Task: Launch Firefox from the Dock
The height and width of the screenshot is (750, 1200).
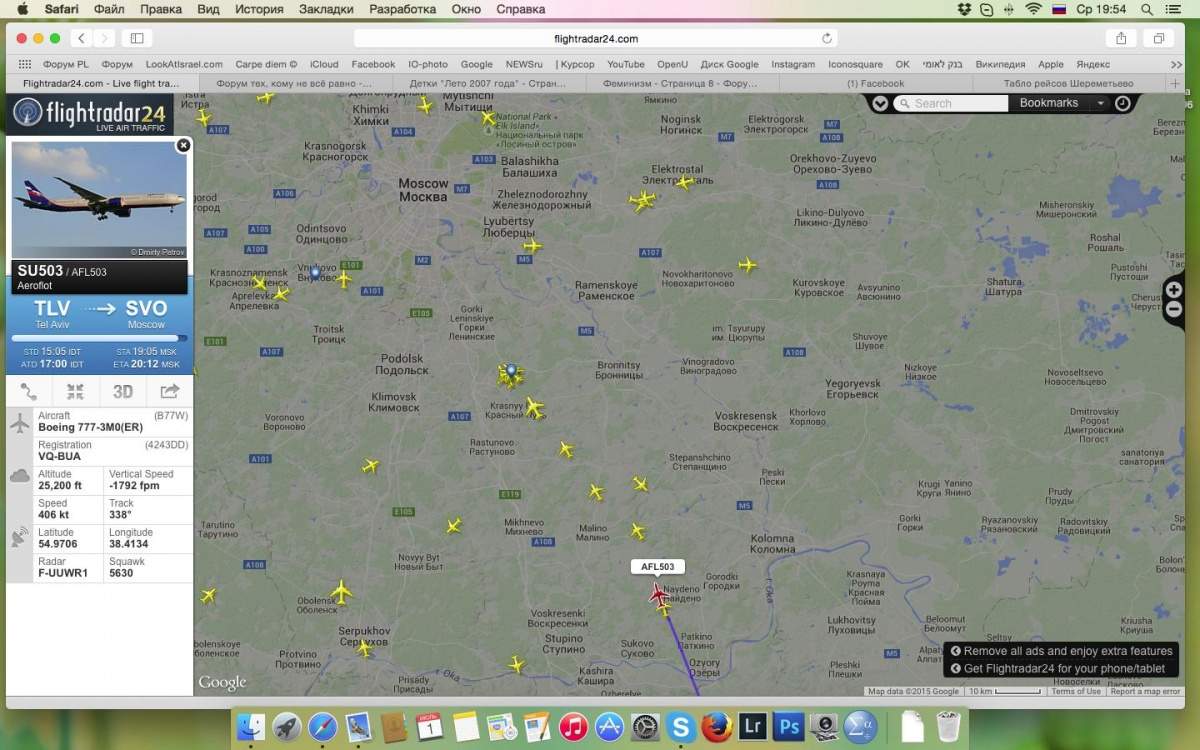Action: (x=716, y=726)
